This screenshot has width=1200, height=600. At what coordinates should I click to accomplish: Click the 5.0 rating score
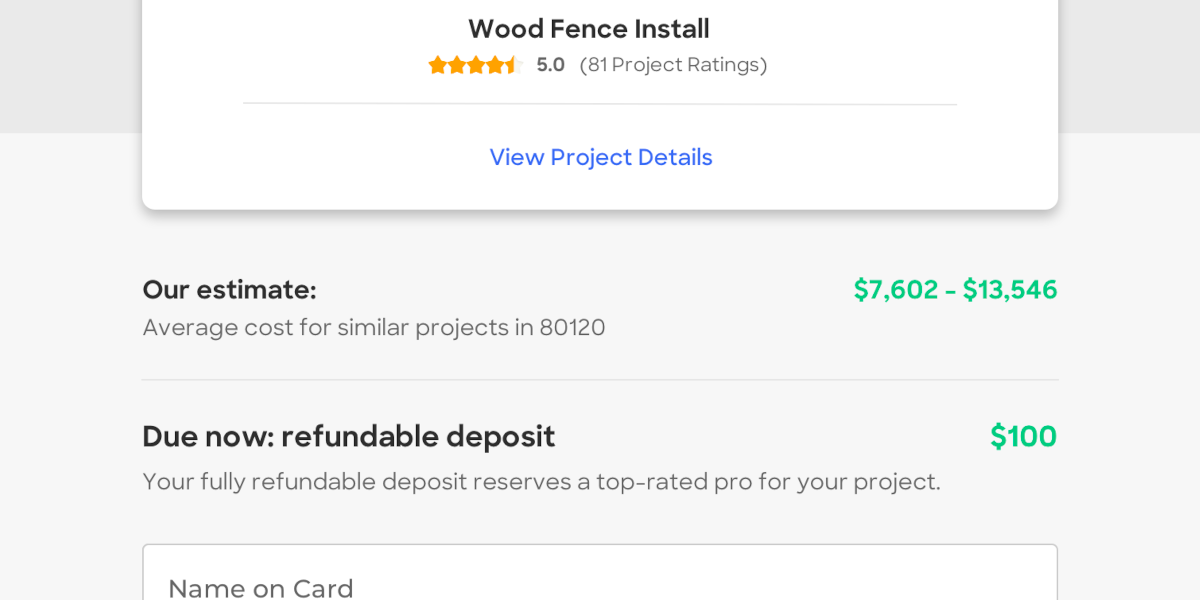pyautogui.click(x=550, y=64)
